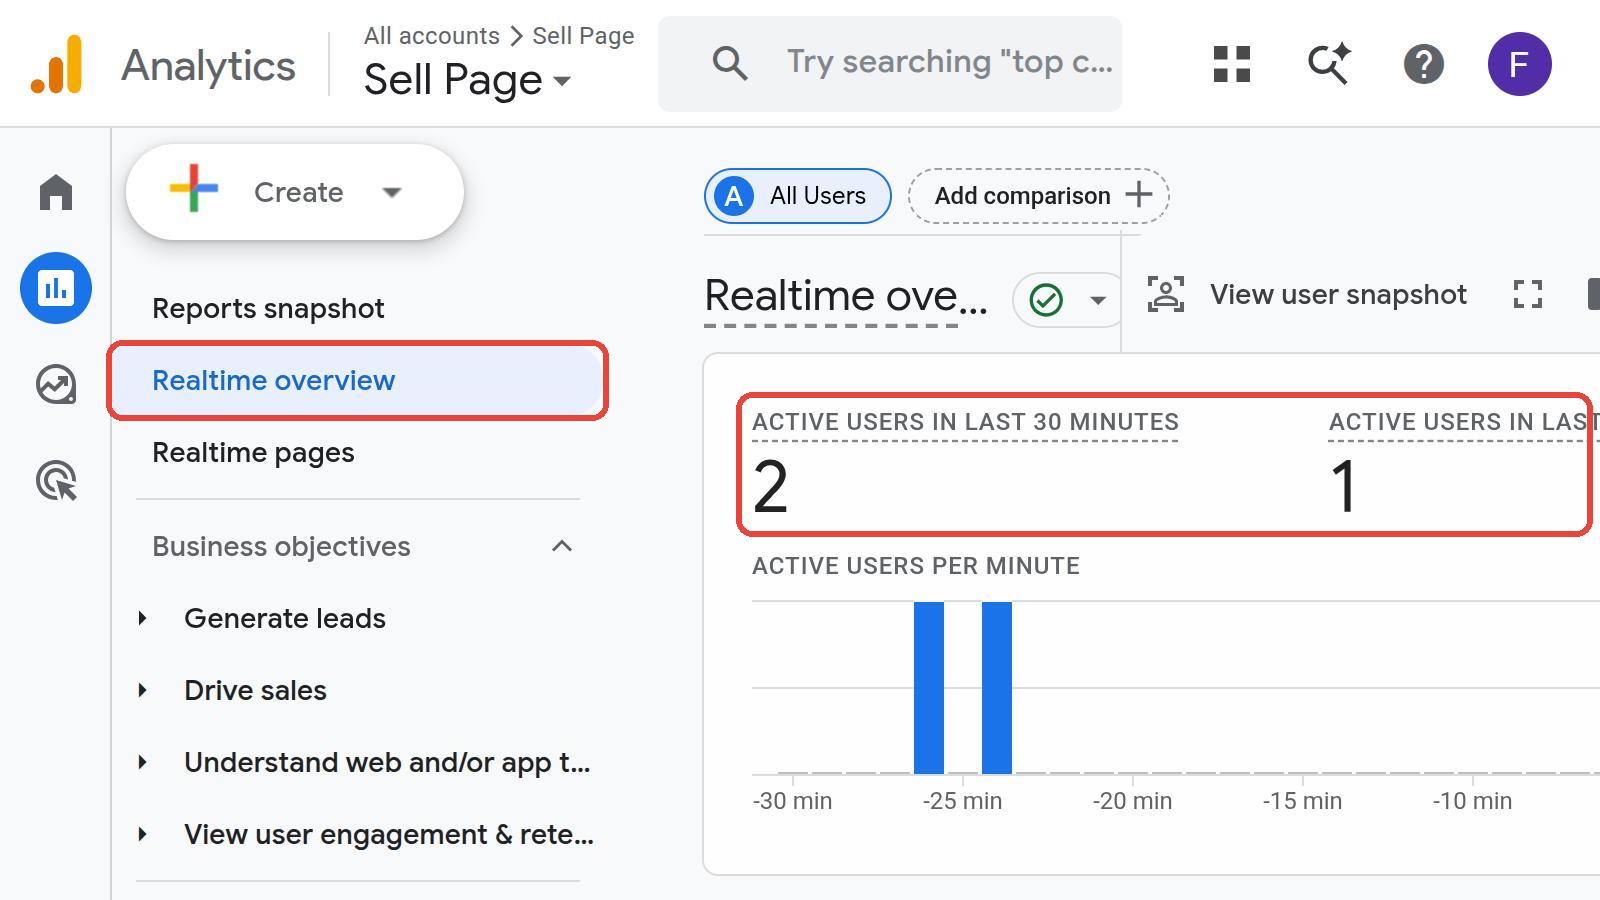The height and width of the screenshot is (900, 1600).
Task: Click the All Users chip
Action: pos(798,195)
